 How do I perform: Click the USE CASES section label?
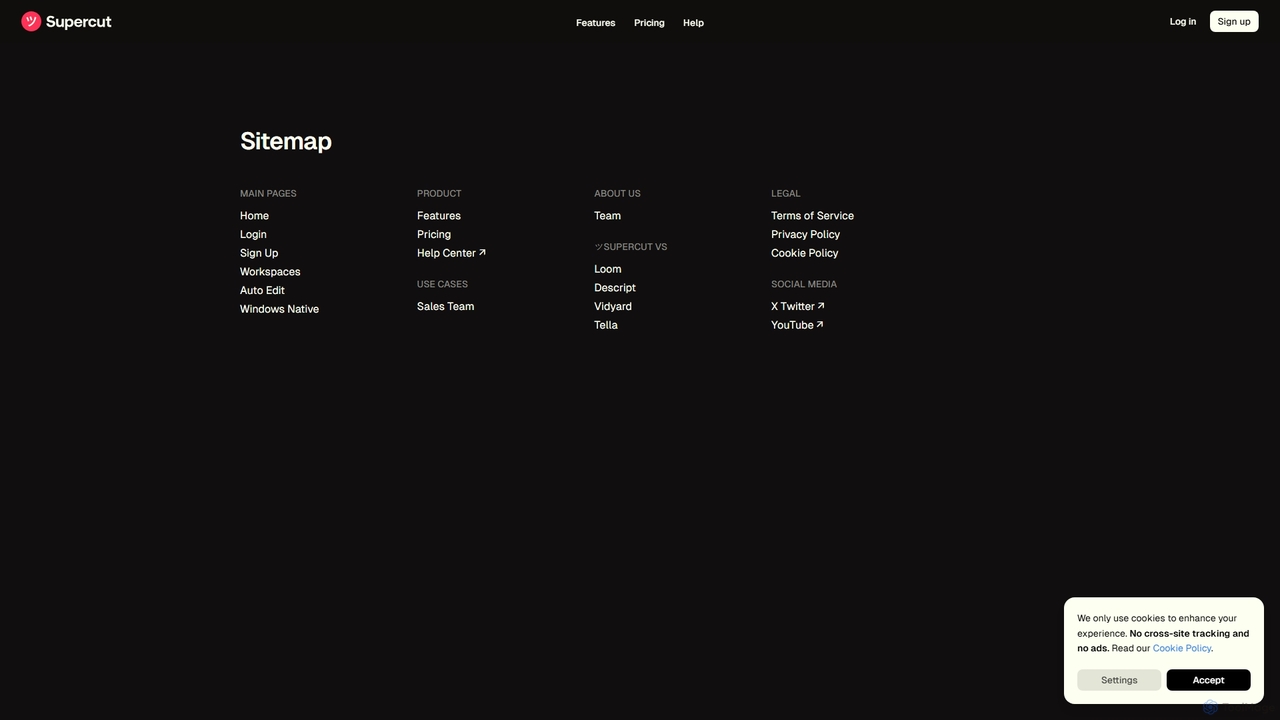[x=442, y=285]
